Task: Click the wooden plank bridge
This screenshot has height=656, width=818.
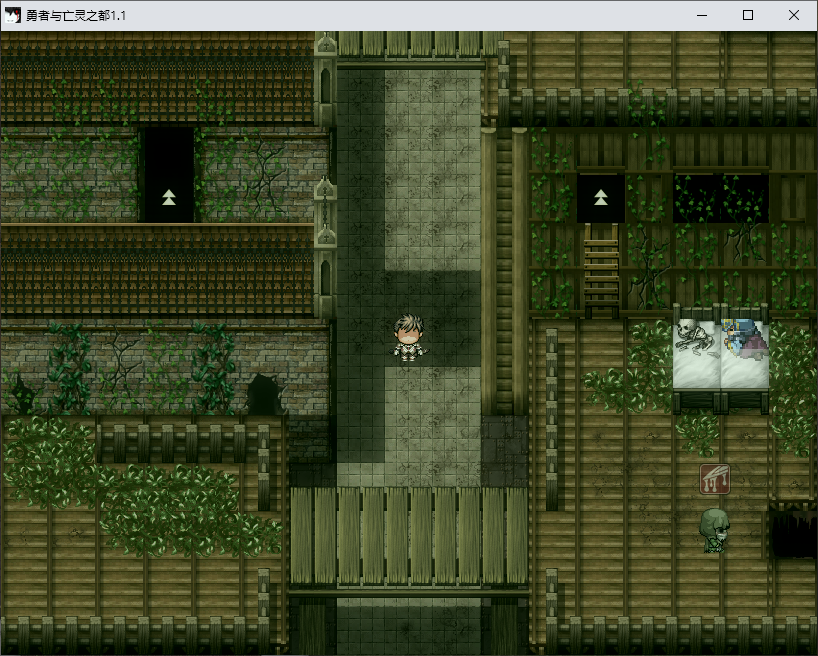Action: (x=408, y=536)
